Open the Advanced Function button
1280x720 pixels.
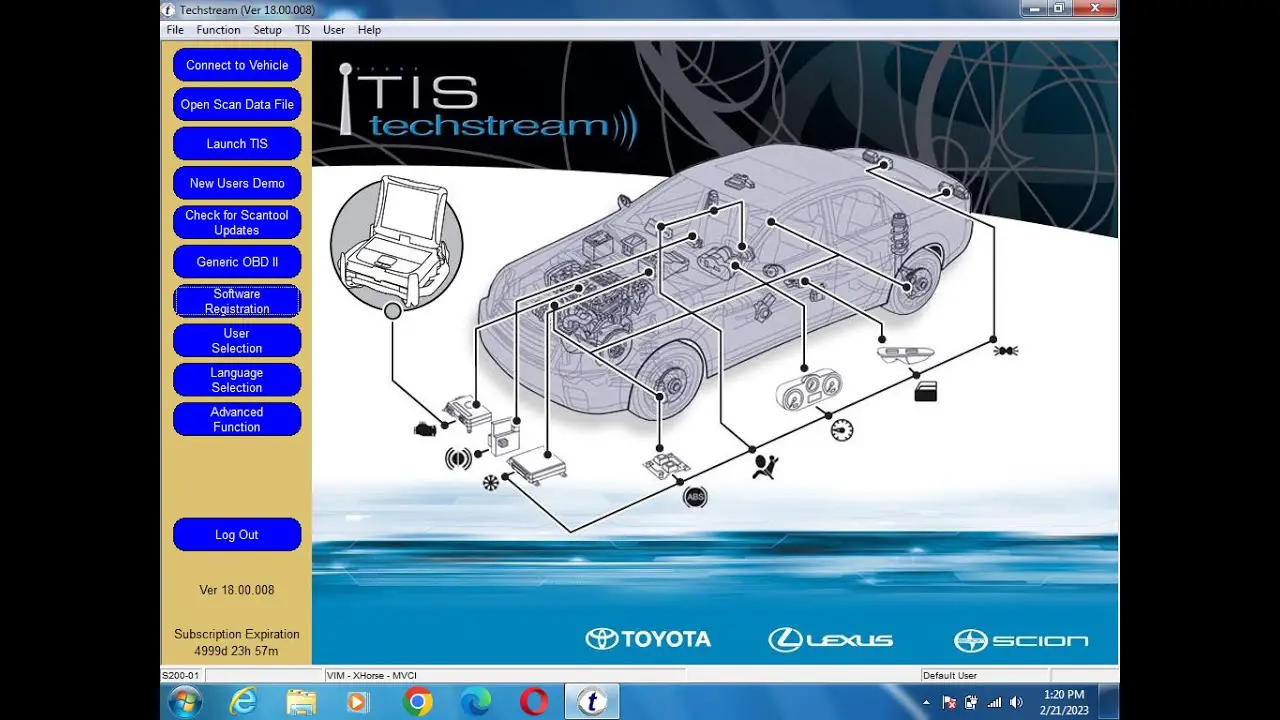click(237, 419)
